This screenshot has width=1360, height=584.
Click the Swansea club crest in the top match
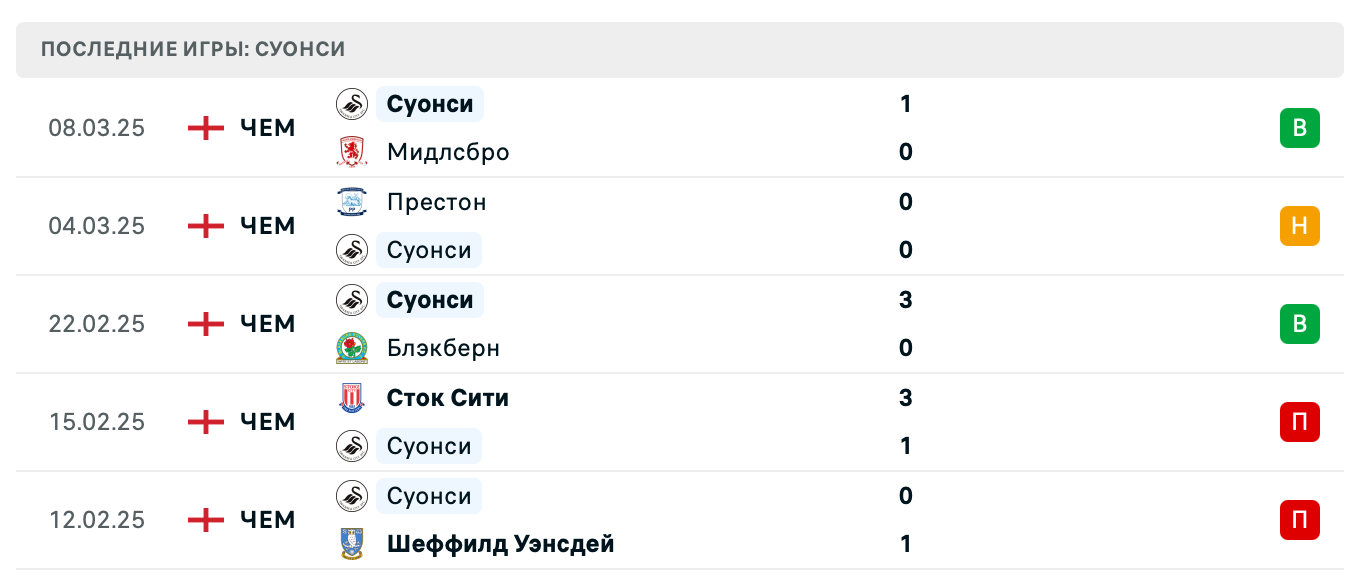pyautogui.click(x=352, y=104)
